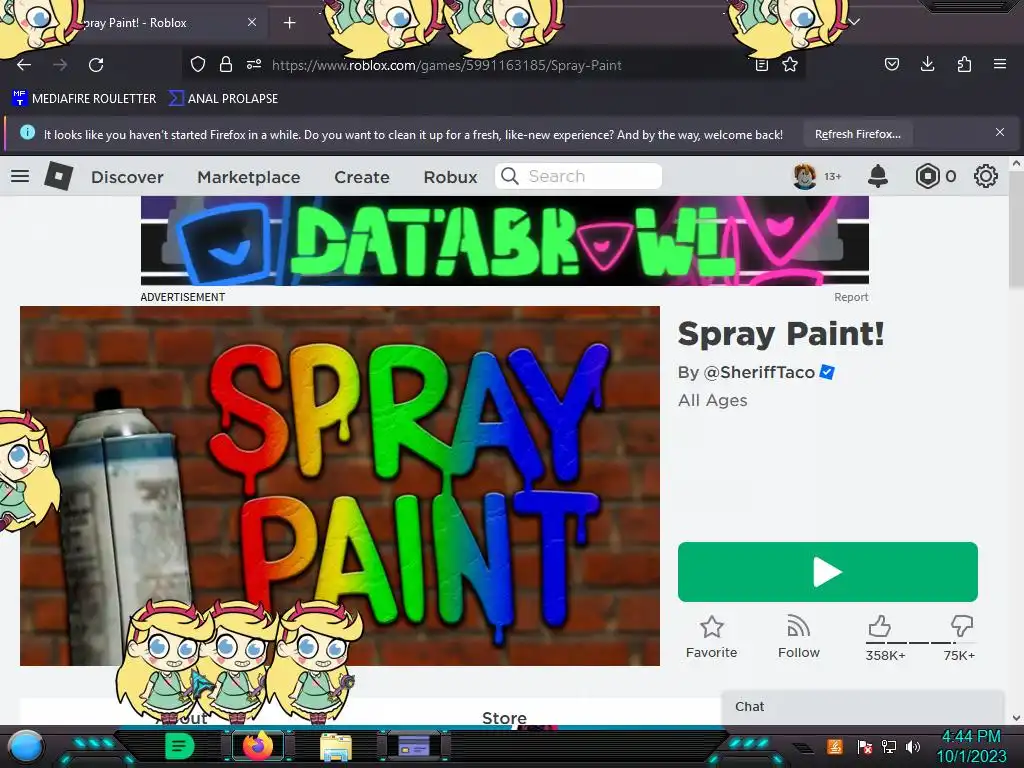This screenshot has height=768, width=1024.
Task: Open the list all tabs dropdown arrow
Action: pos(854,22)
